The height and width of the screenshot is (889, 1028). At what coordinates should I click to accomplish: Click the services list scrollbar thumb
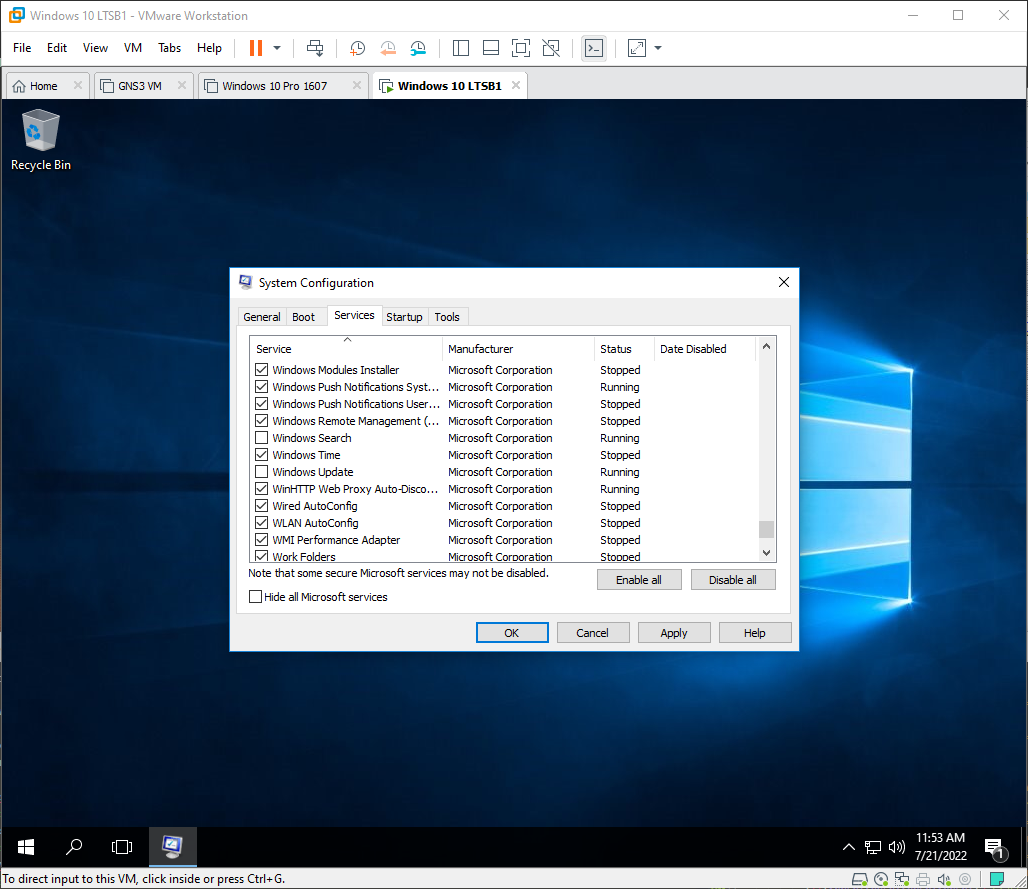766,528
